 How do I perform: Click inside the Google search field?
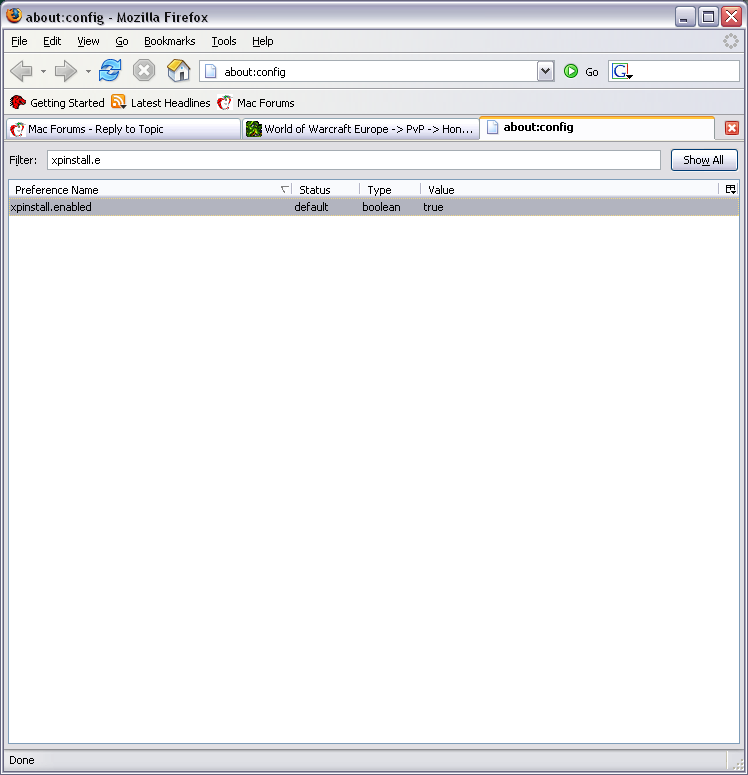685,71
